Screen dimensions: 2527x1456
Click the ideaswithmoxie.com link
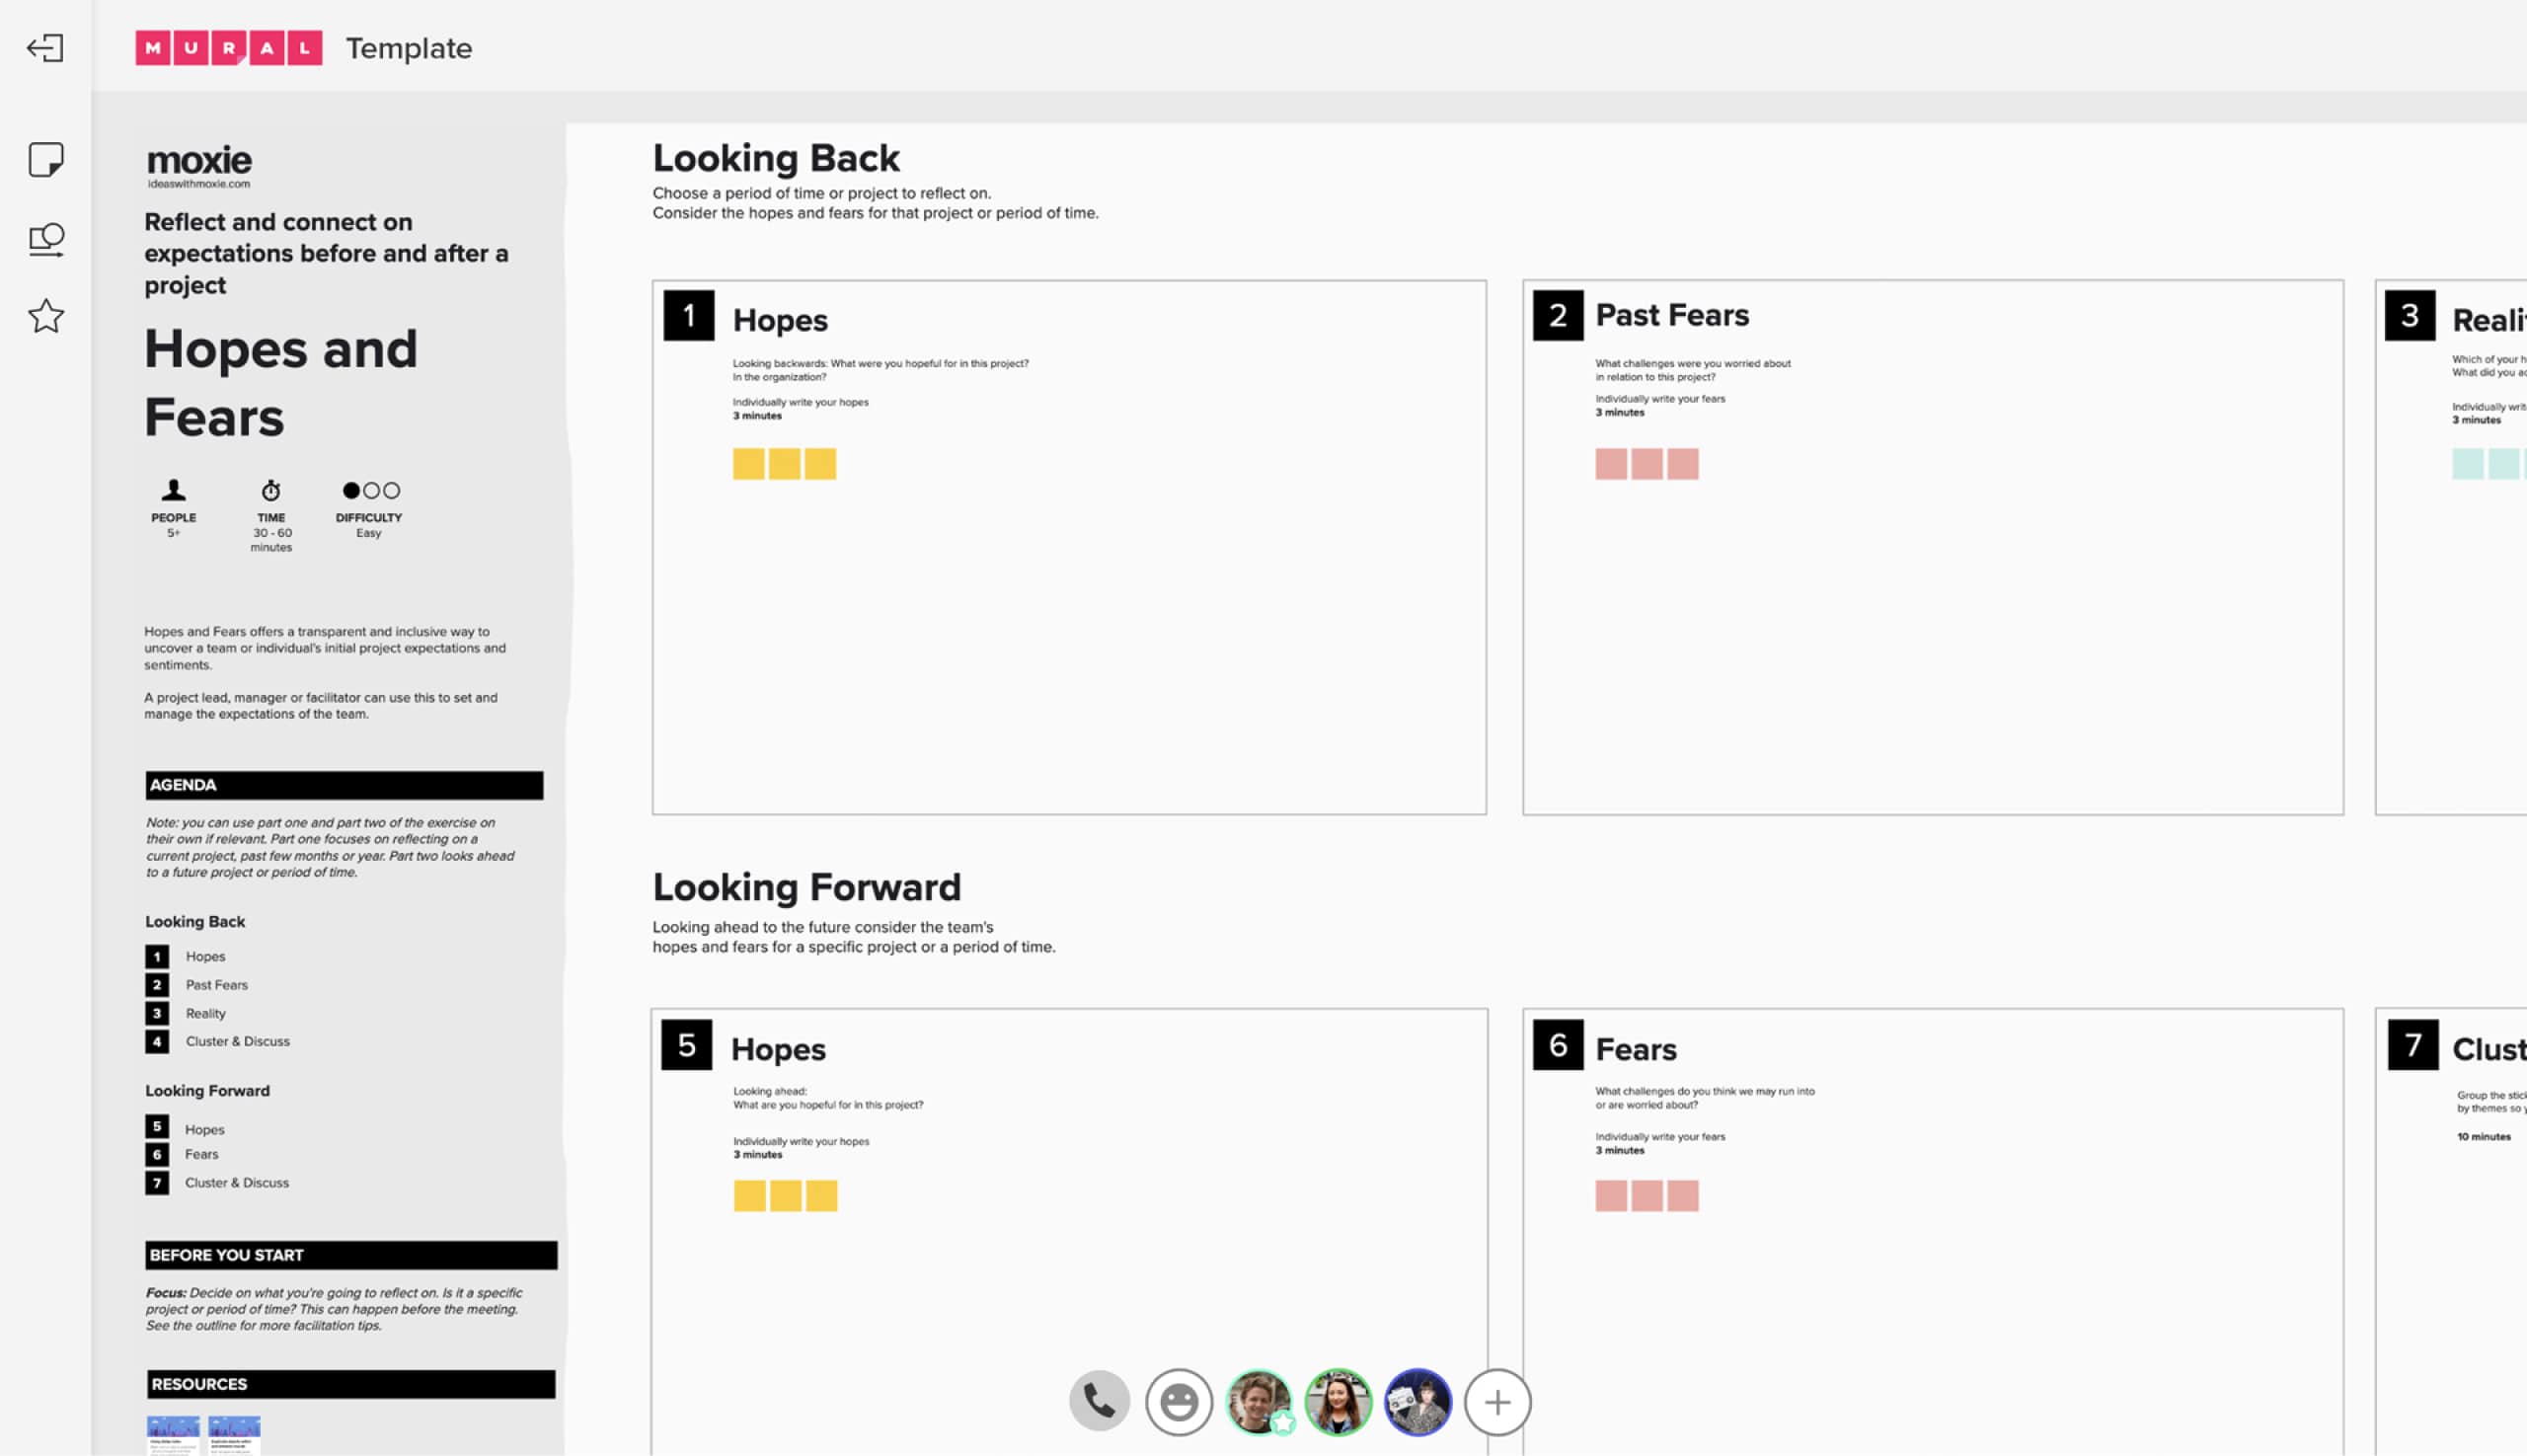[x=199, y=184]
